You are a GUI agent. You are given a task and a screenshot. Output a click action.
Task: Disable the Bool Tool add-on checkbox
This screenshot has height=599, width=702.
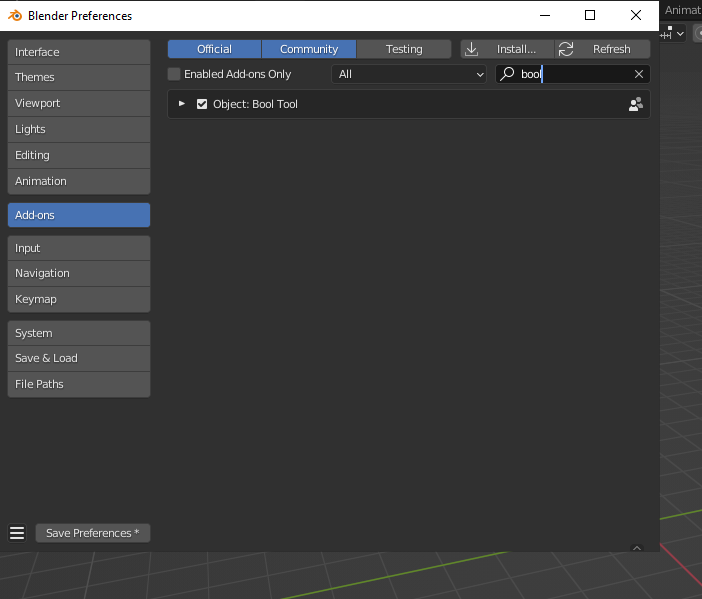click(x=202, y=104)
